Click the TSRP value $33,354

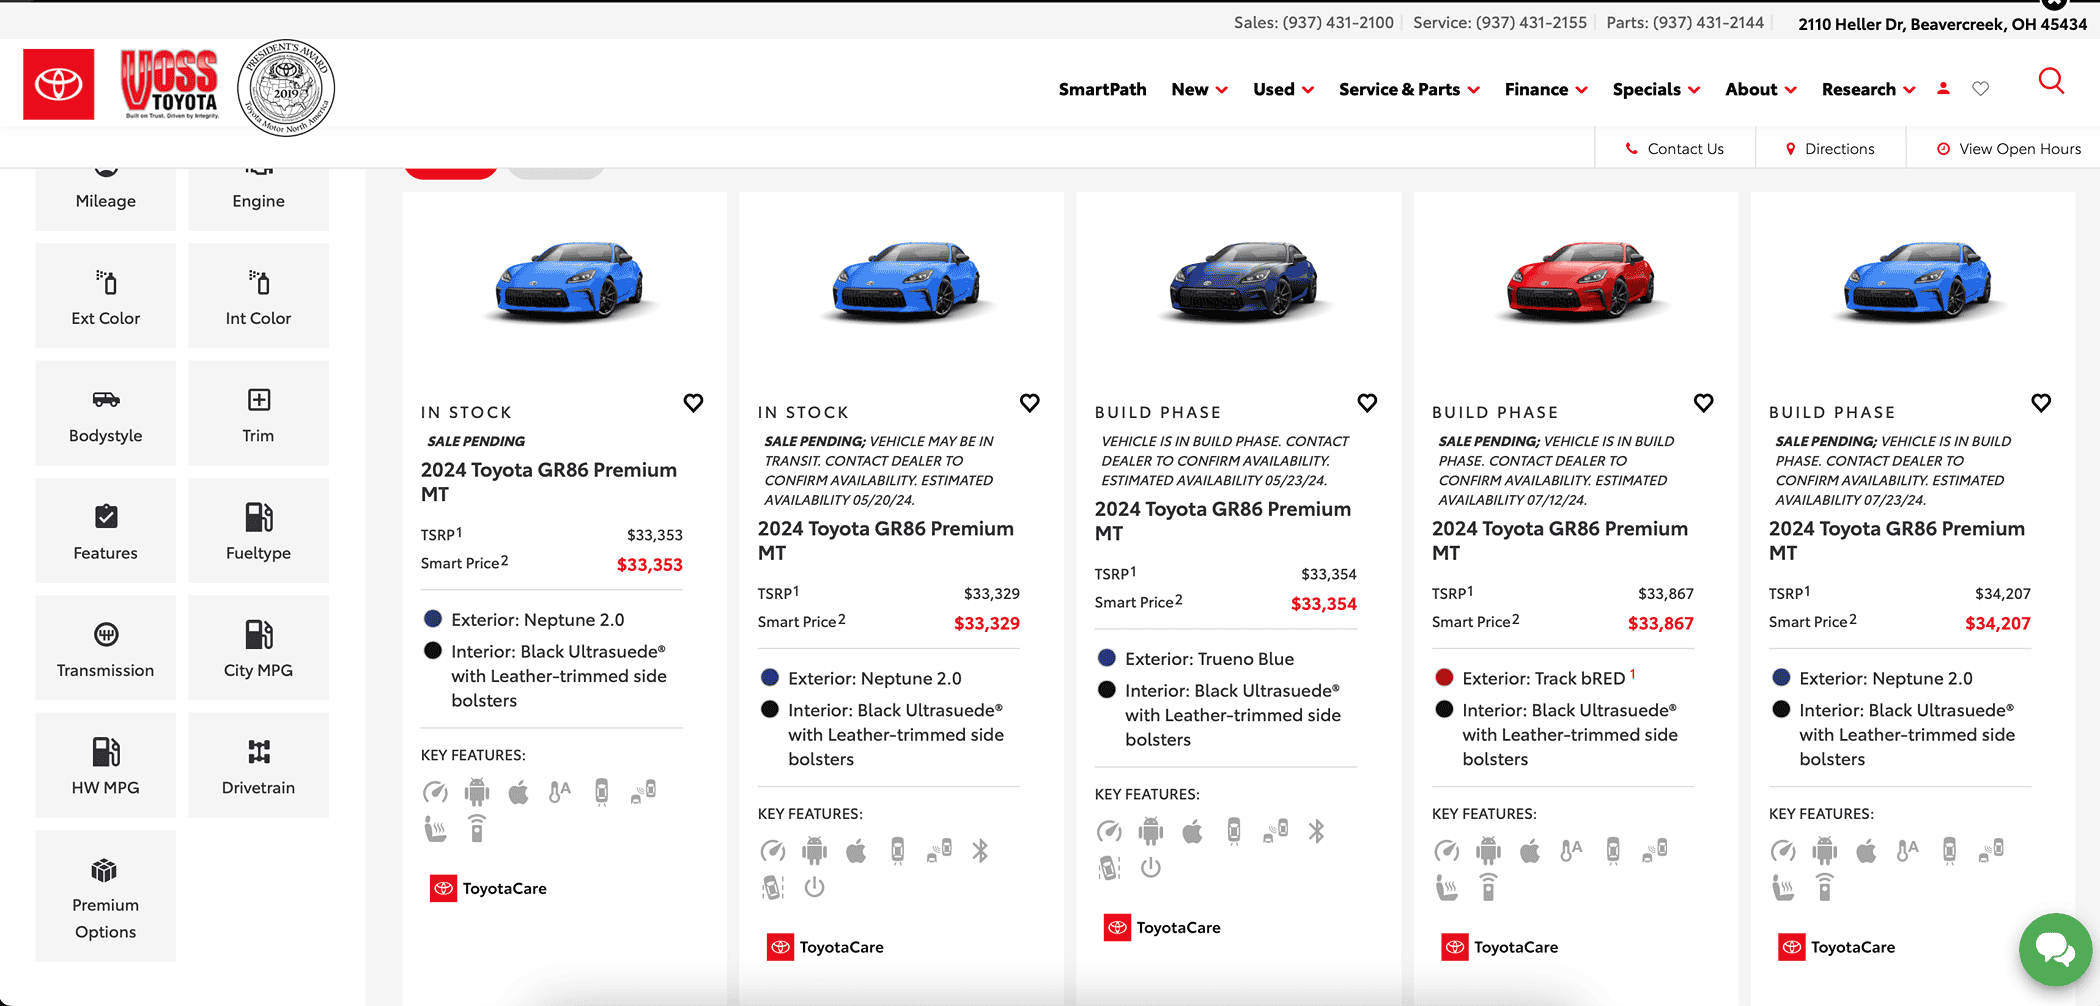[1329, 574]
